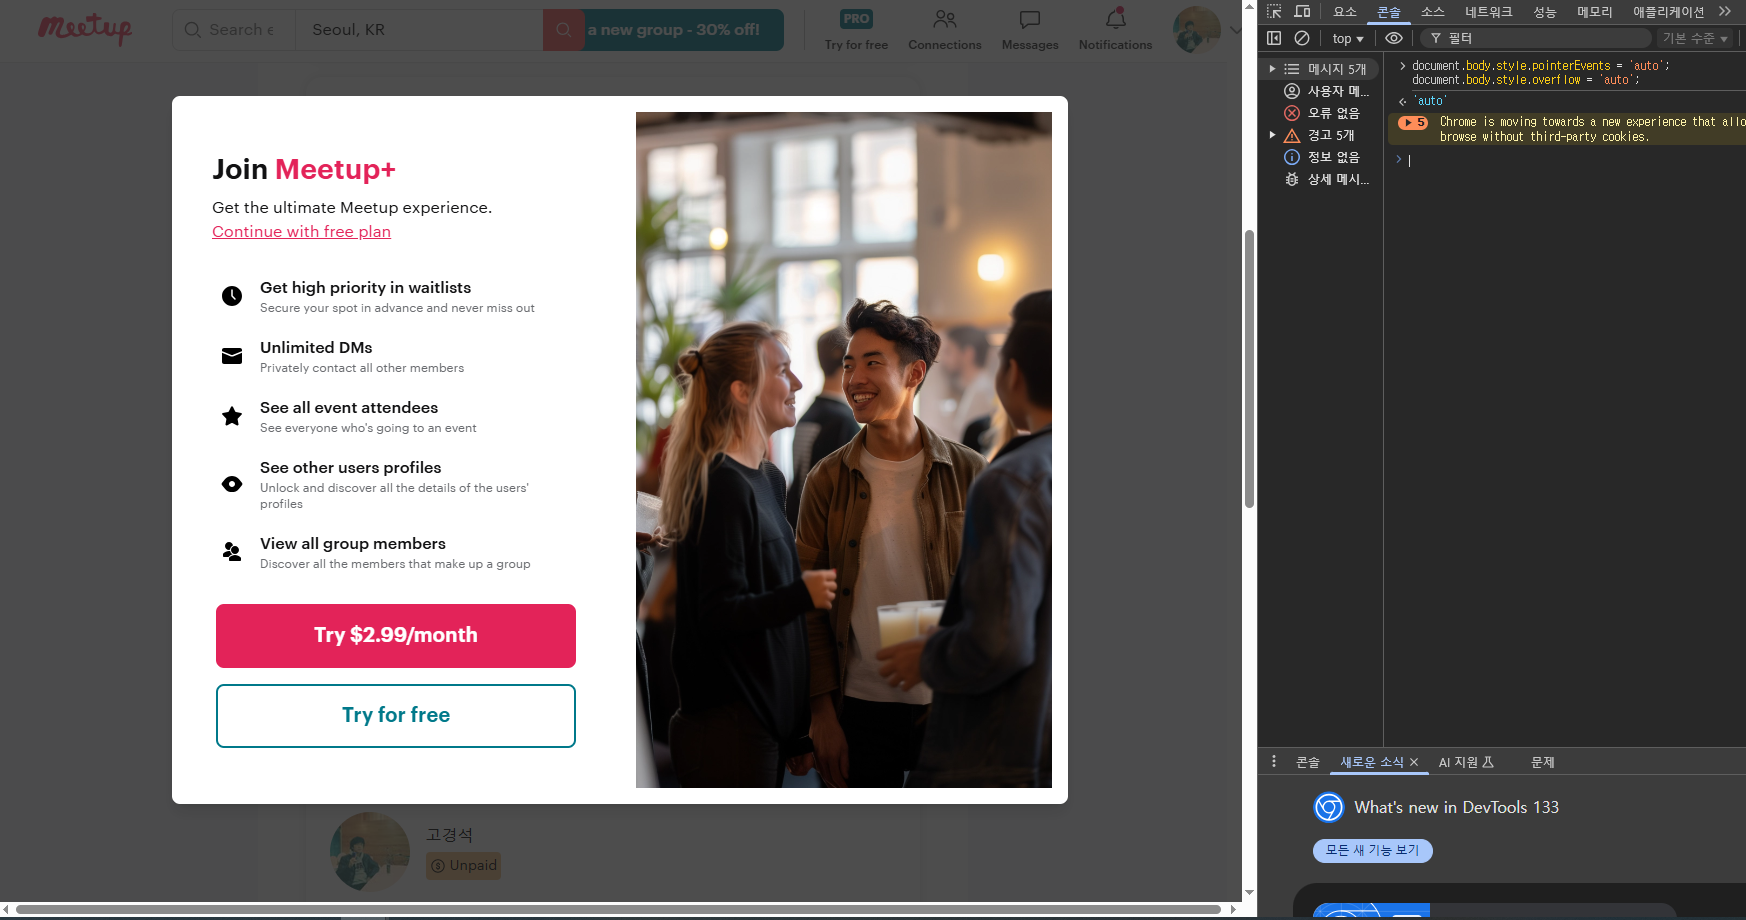Open the drawer three-dot menu
The height and width of the screenshot is (920, 1746).
1273,761
